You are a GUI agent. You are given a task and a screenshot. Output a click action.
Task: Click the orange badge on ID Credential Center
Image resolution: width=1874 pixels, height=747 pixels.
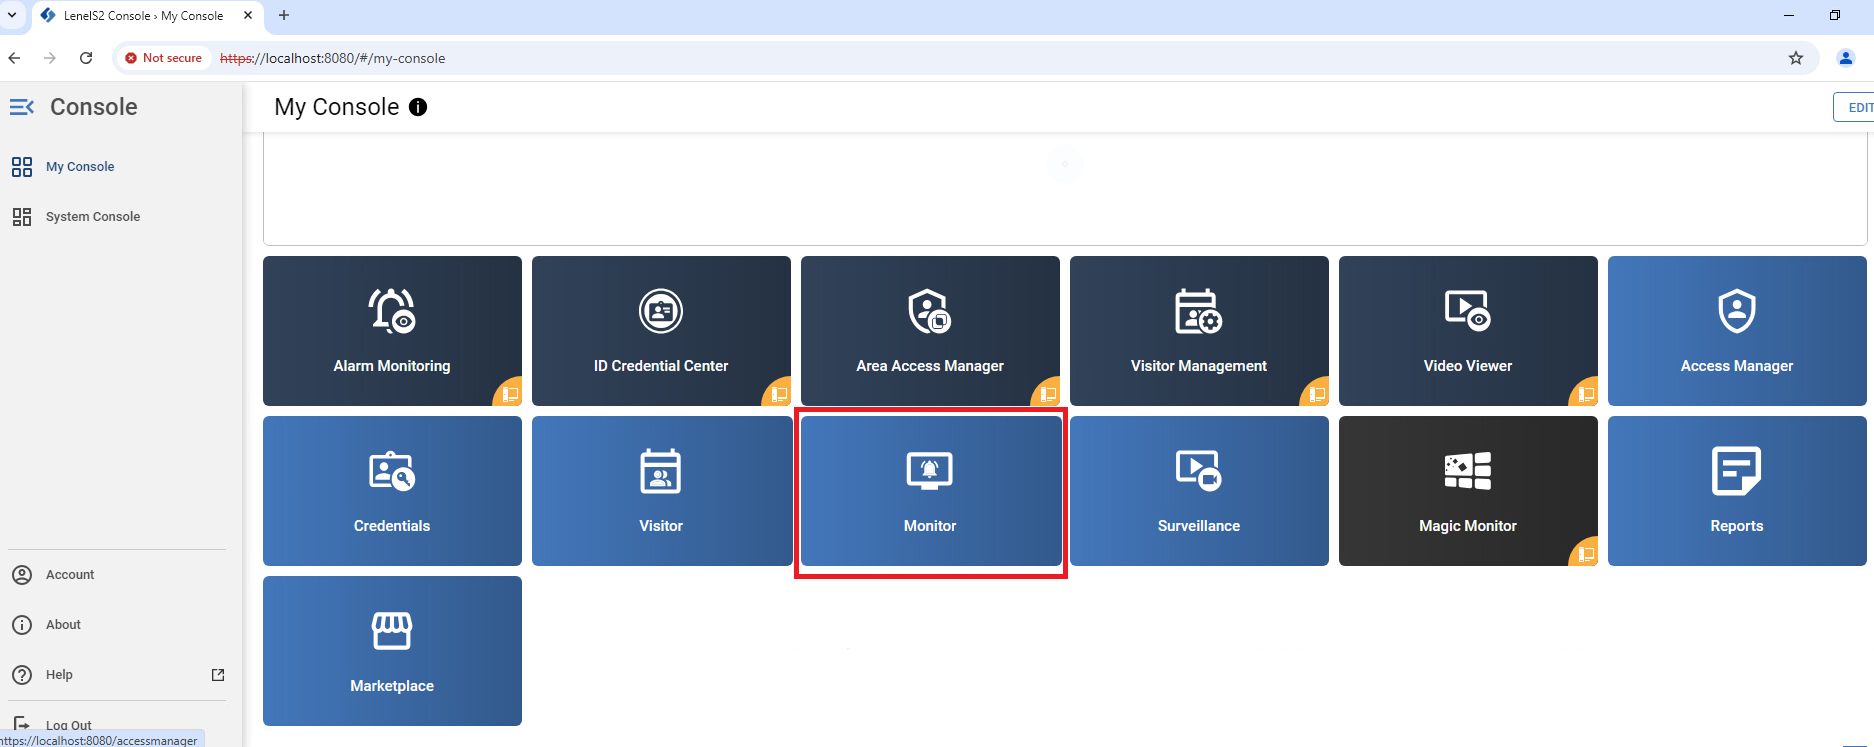pos(778,393)
